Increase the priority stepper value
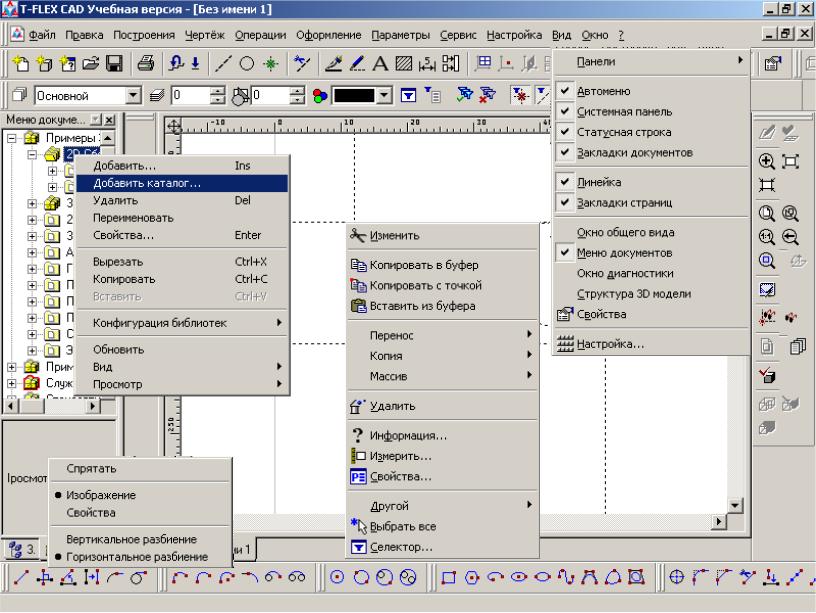The image size is (816, 613). 297,91
